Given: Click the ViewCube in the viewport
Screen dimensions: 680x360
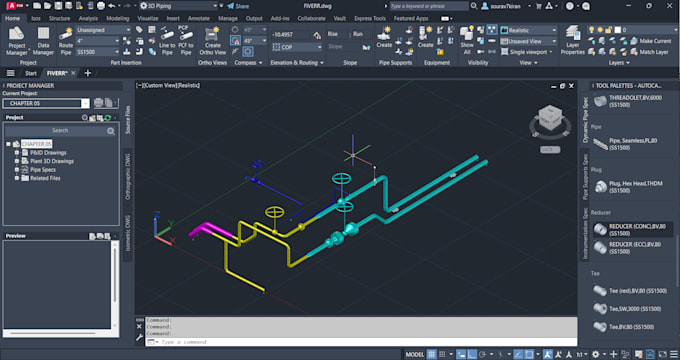Looking at the screenshot, I should pos(550,118).
